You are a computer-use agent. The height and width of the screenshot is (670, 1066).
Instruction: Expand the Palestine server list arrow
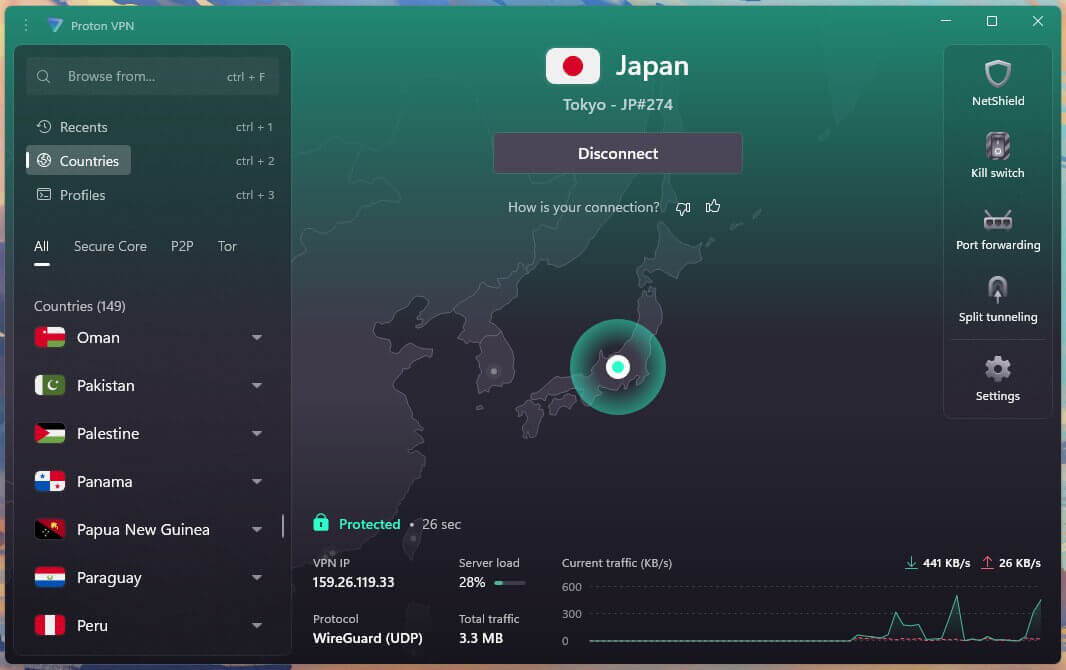coord(256,433)
